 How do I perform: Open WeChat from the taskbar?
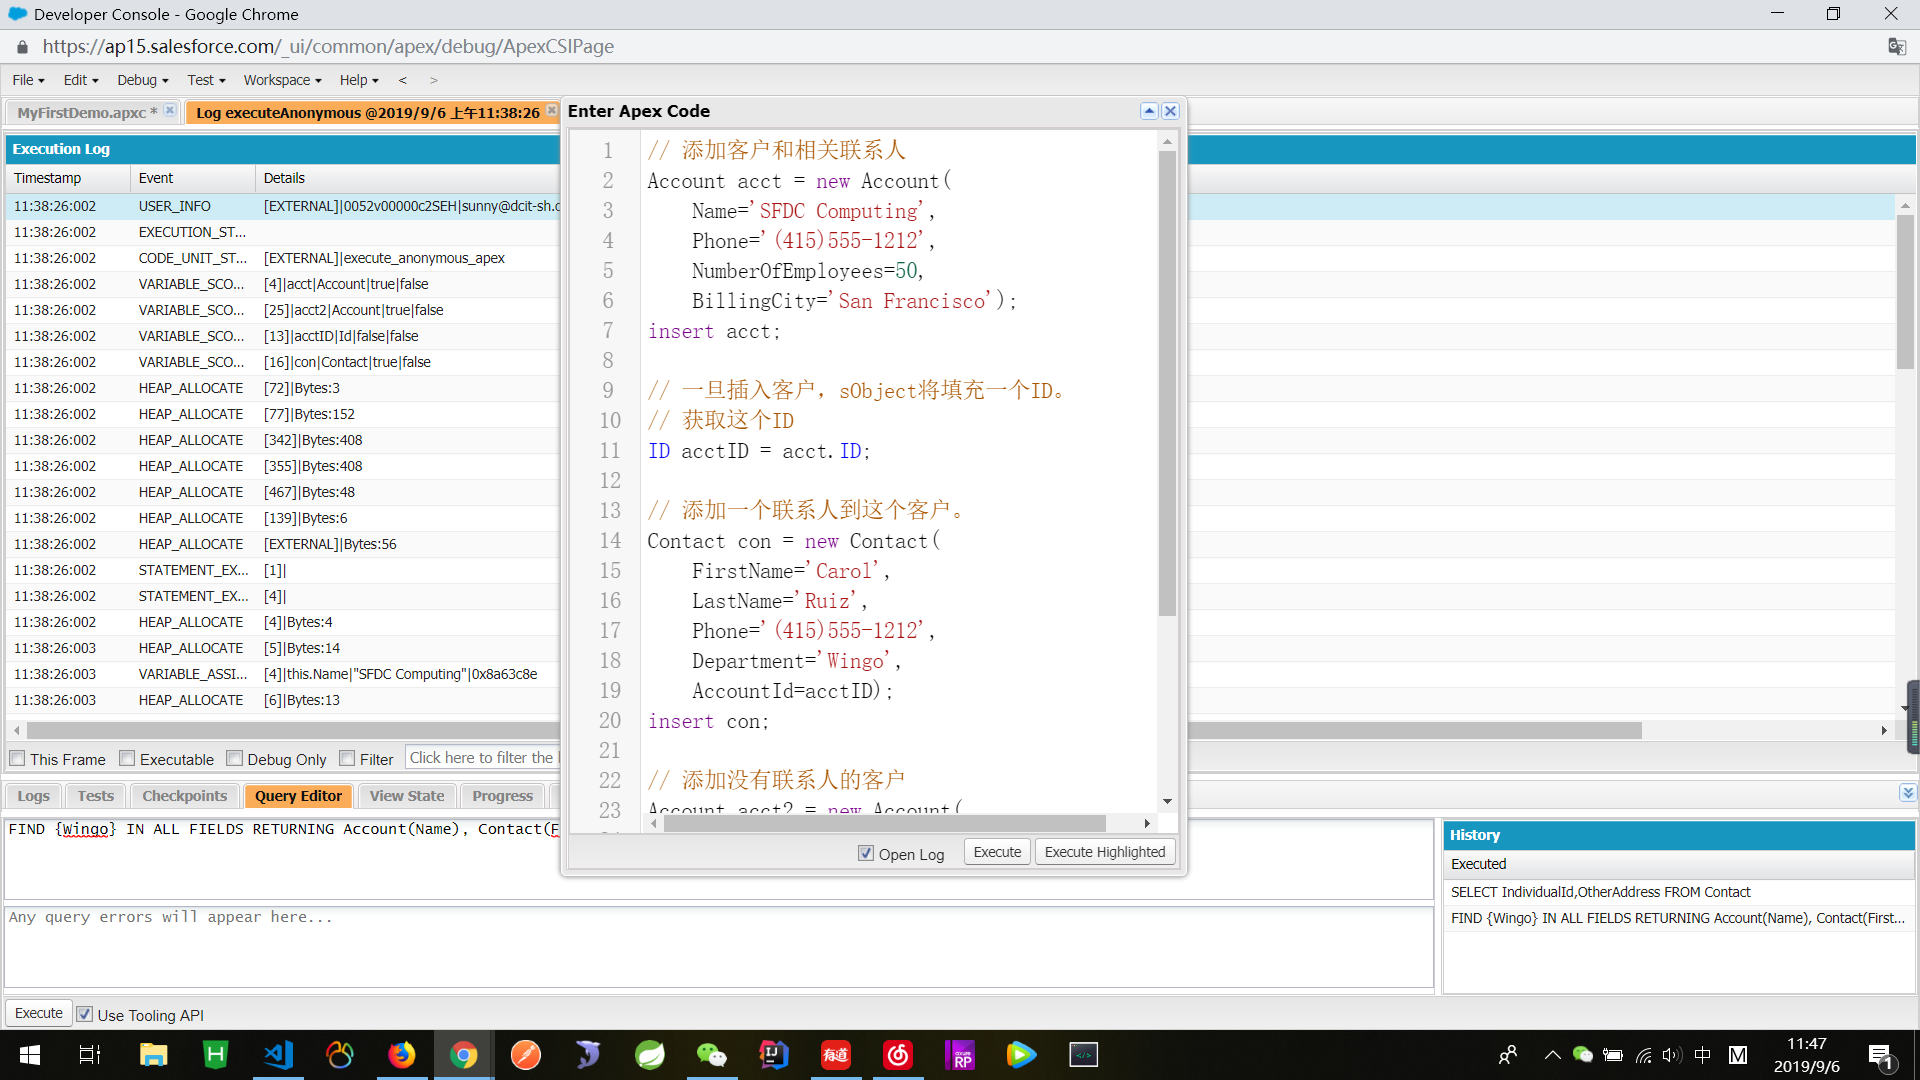point(711,1055)
